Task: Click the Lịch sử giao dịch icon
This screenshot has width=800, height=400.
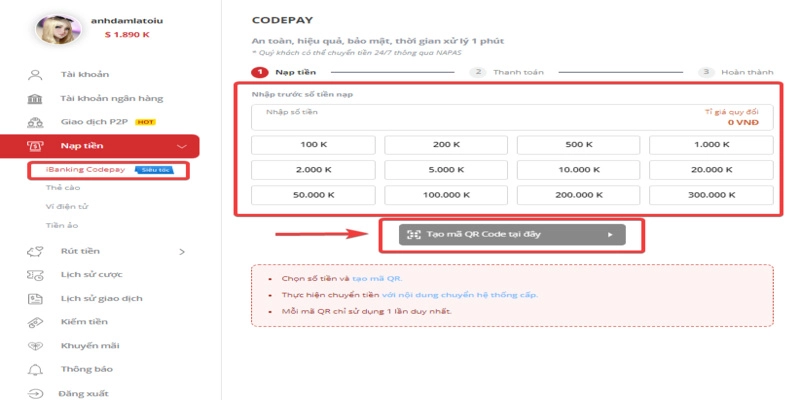Action: [35, 298]
